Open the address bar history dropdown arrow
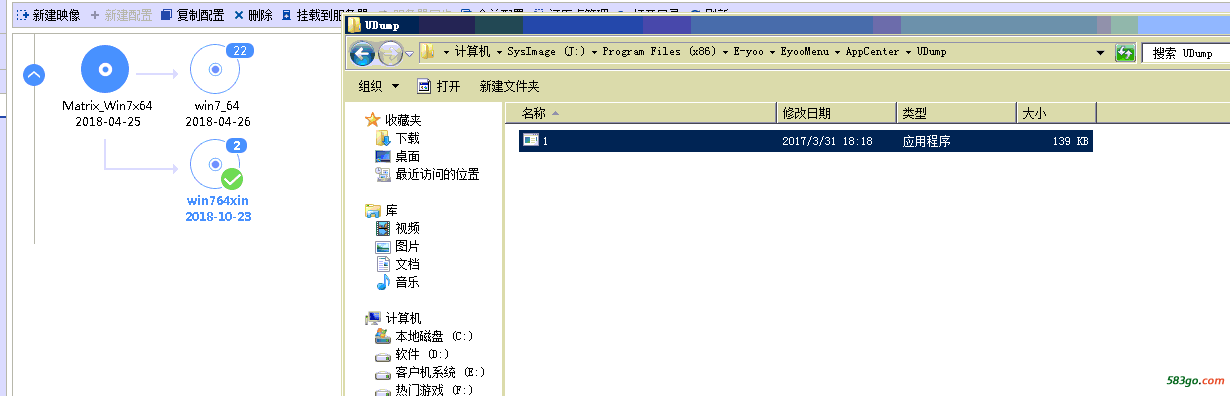This screenshot has width=1230, height=396. [x=1101, y=53]
